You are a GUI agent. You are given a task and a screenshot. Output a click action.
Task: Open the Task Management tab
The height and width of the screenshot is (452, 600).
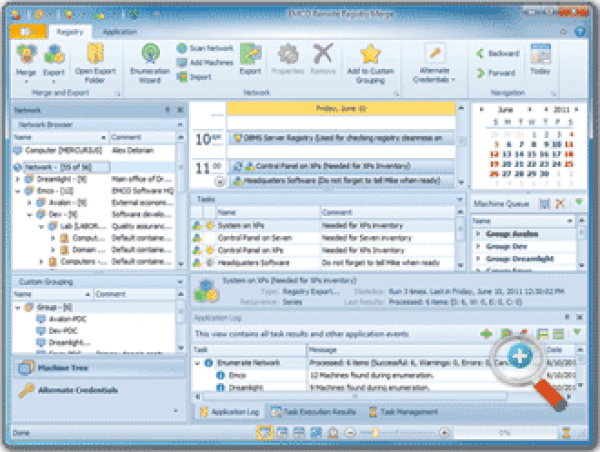coord(404,412)
